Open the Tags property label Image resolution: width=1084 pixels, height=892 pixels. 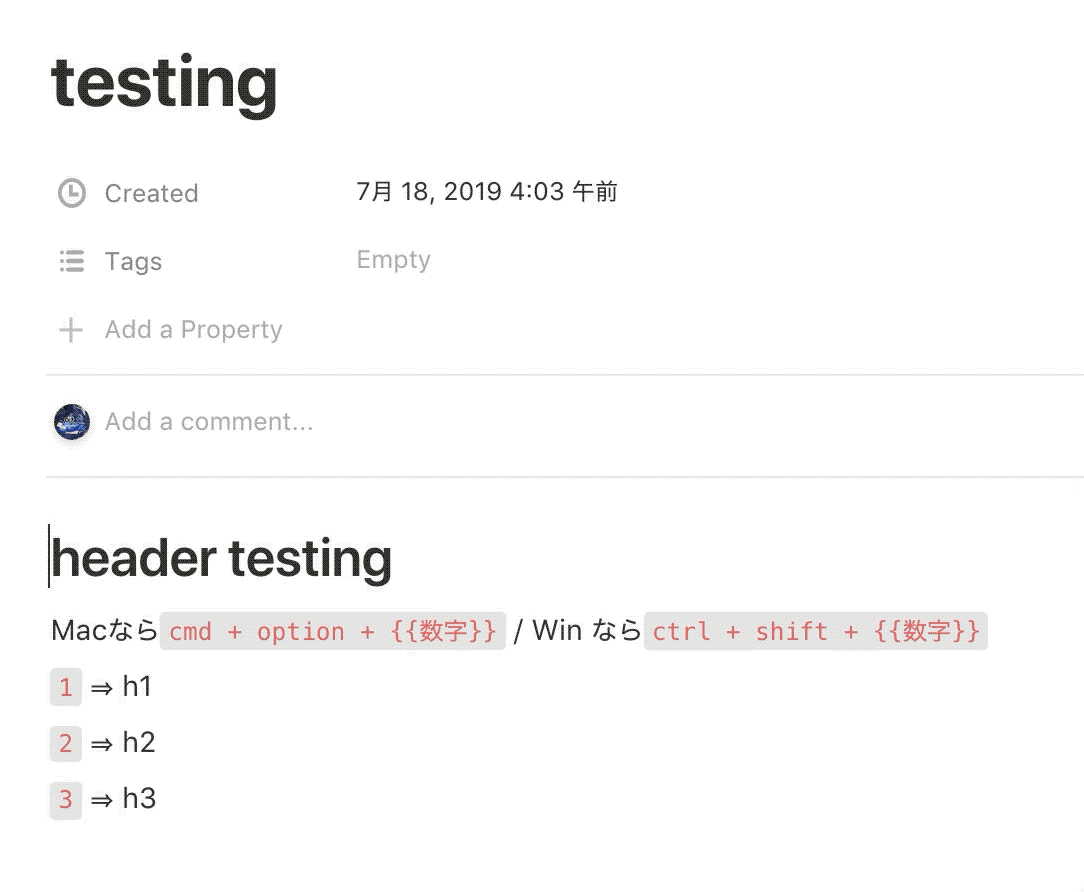(x=133, y=262)
